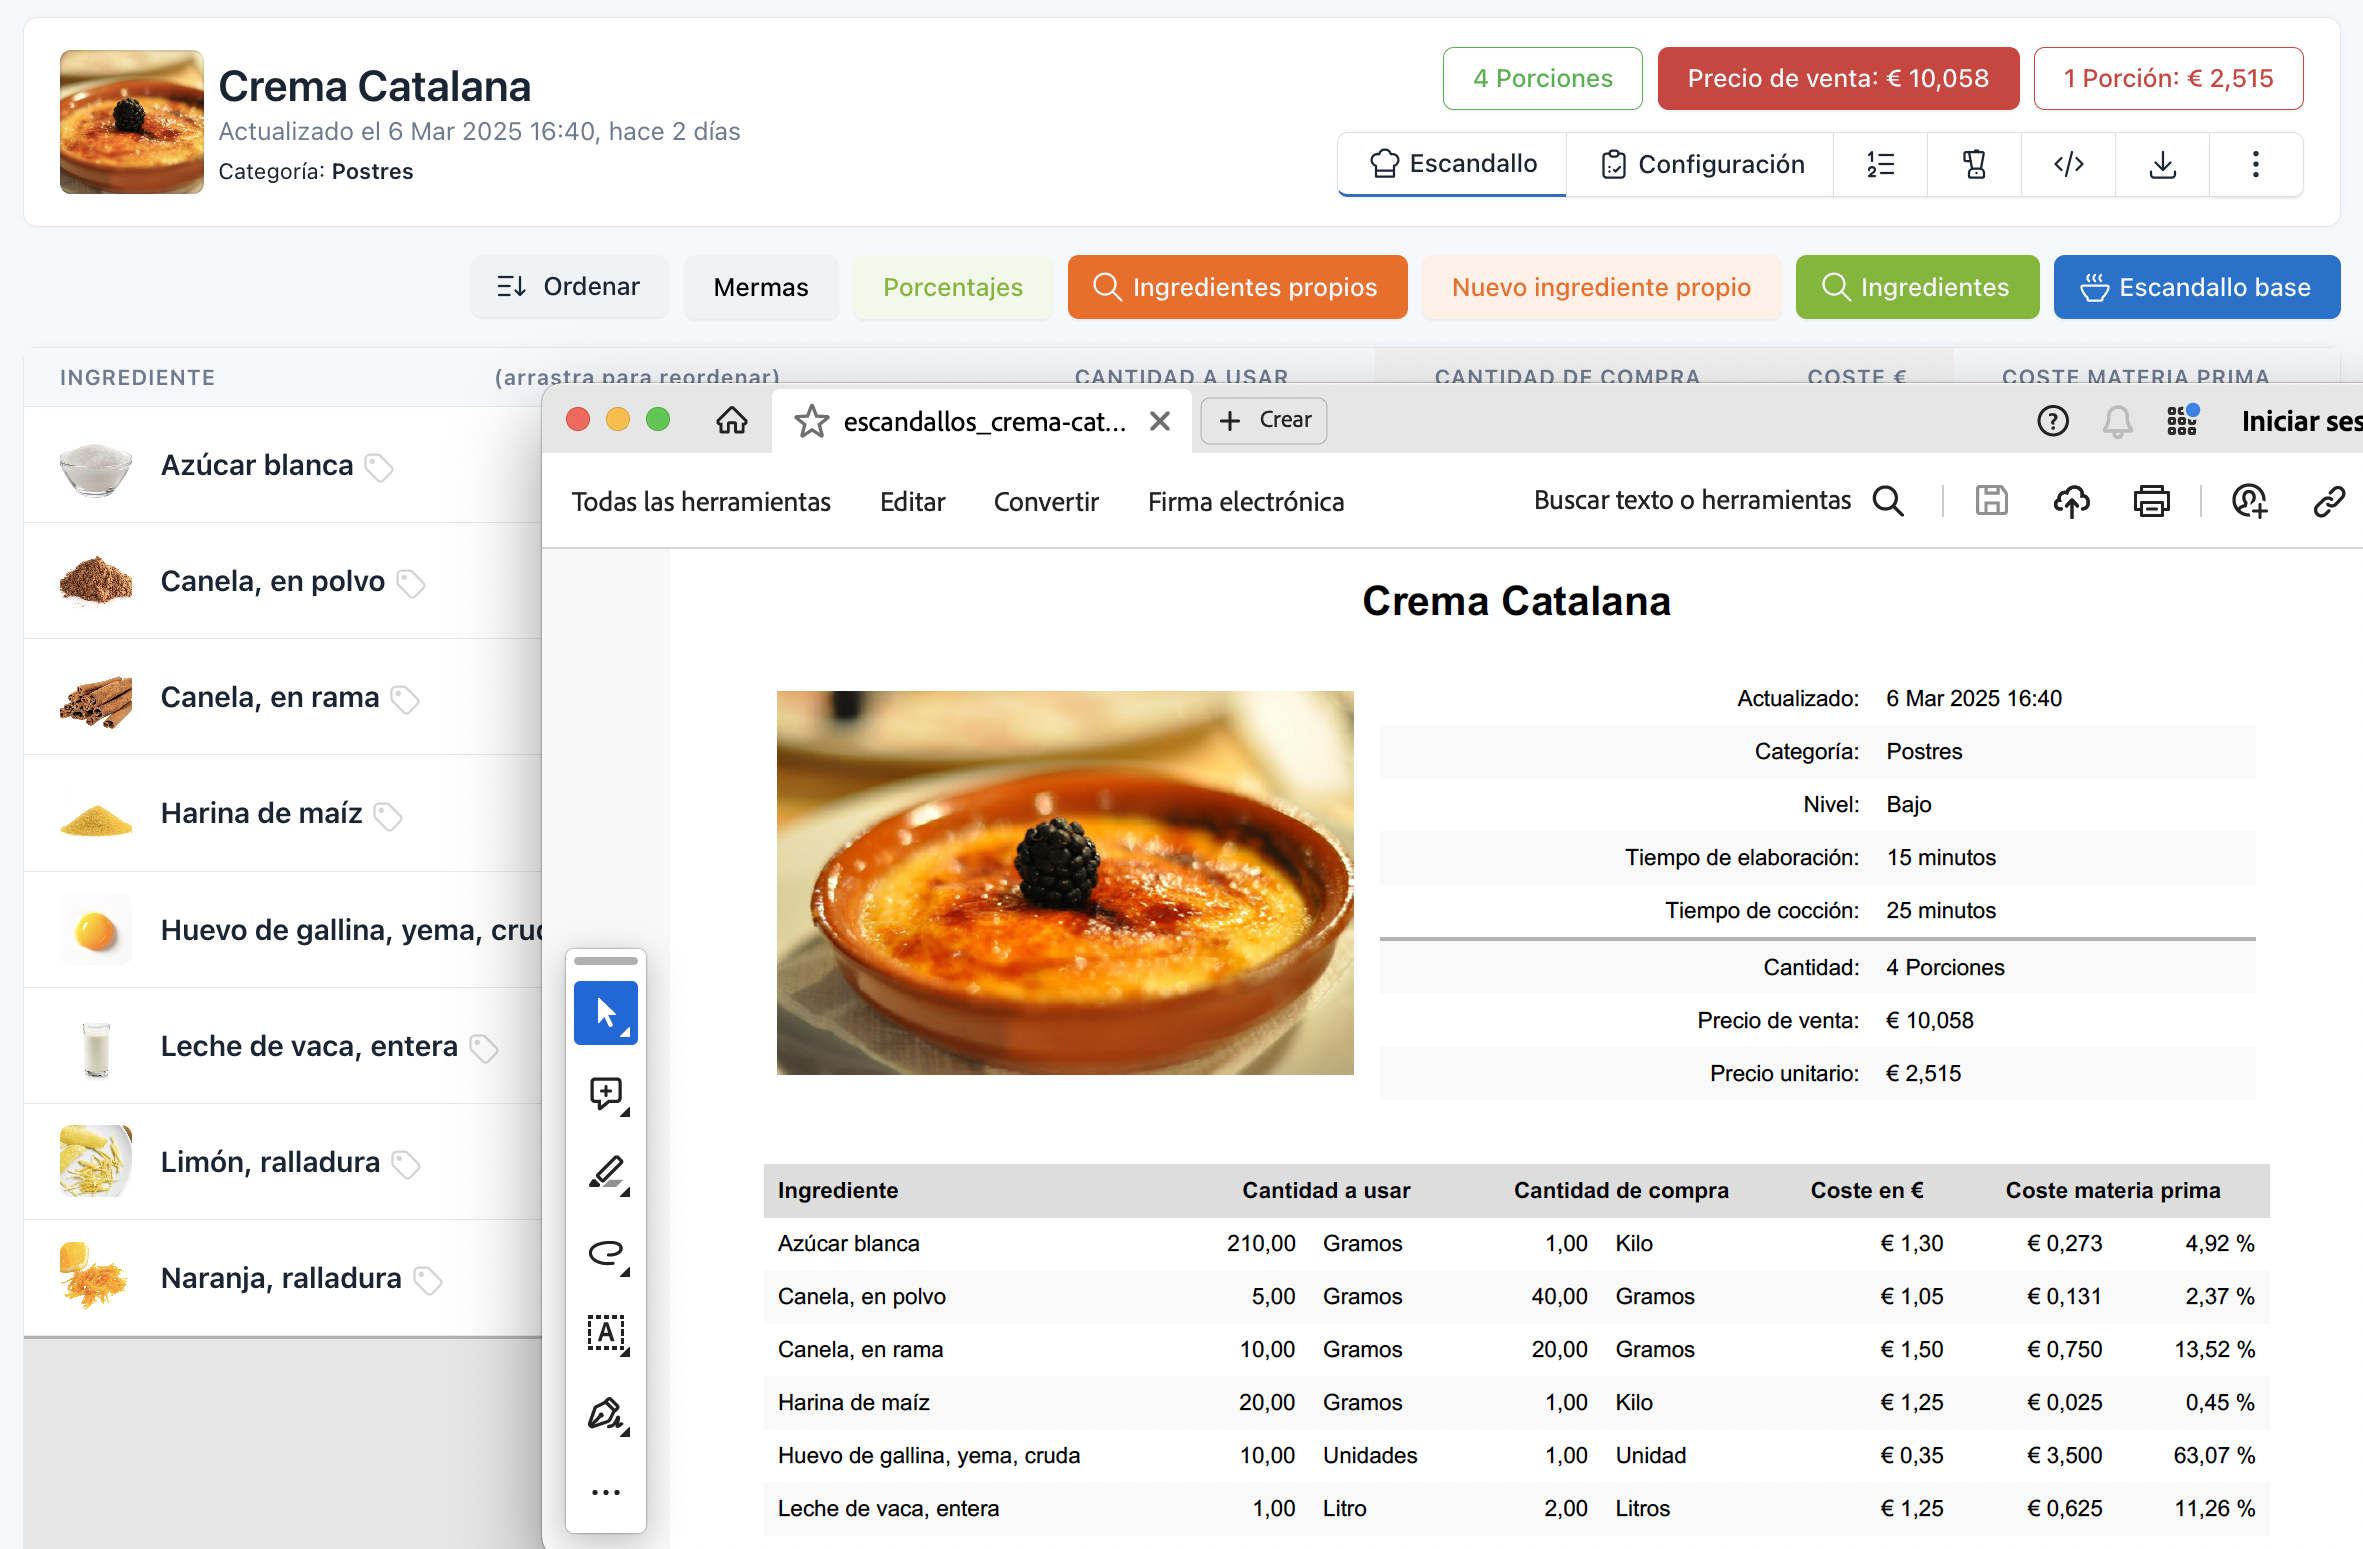Viewport: 2363px width, 1549px height.
Task: Open the help question mark icon
Action: (2053, 421)
